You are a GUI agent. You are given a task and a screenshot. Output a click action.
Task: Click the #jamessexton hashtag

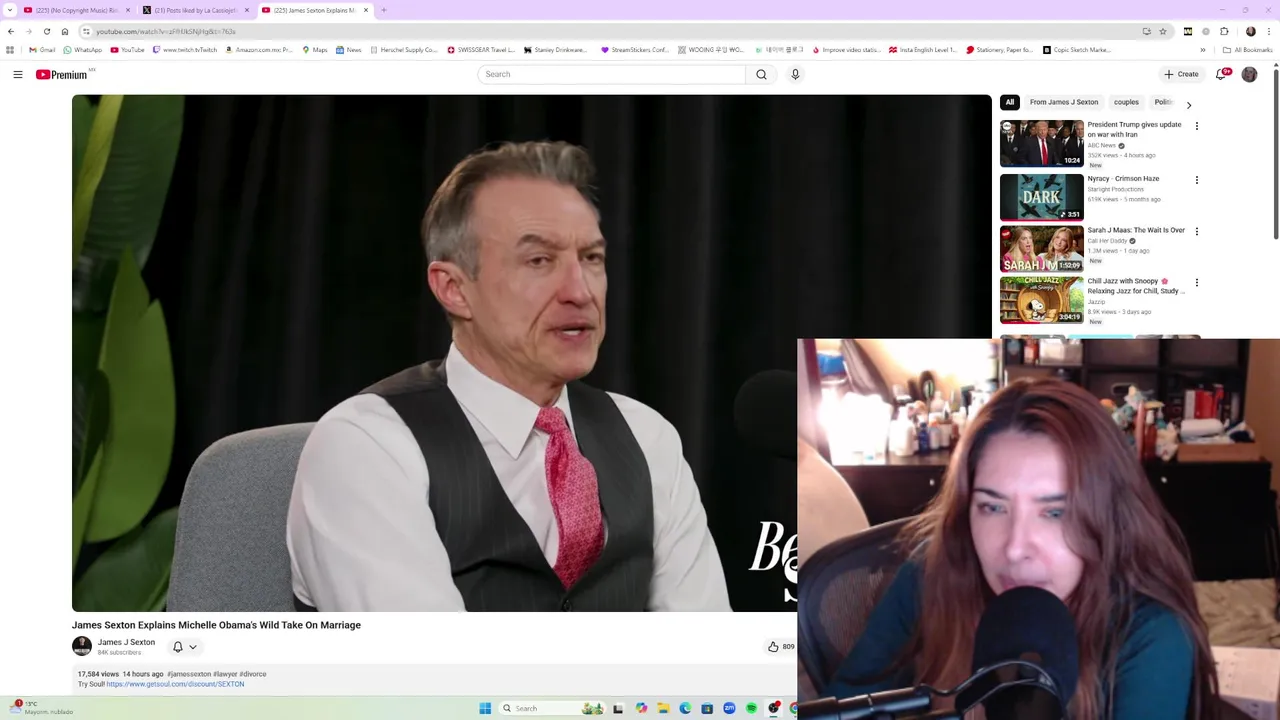point(189,674)
